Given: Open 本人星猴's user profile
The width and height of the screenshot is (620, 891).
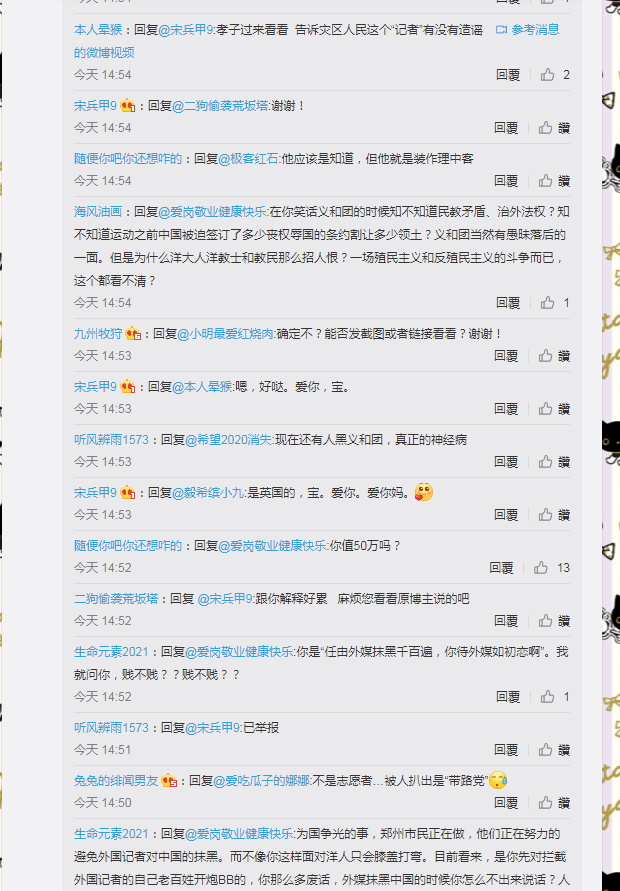Looking at the screenshot, I should [98, 30].
